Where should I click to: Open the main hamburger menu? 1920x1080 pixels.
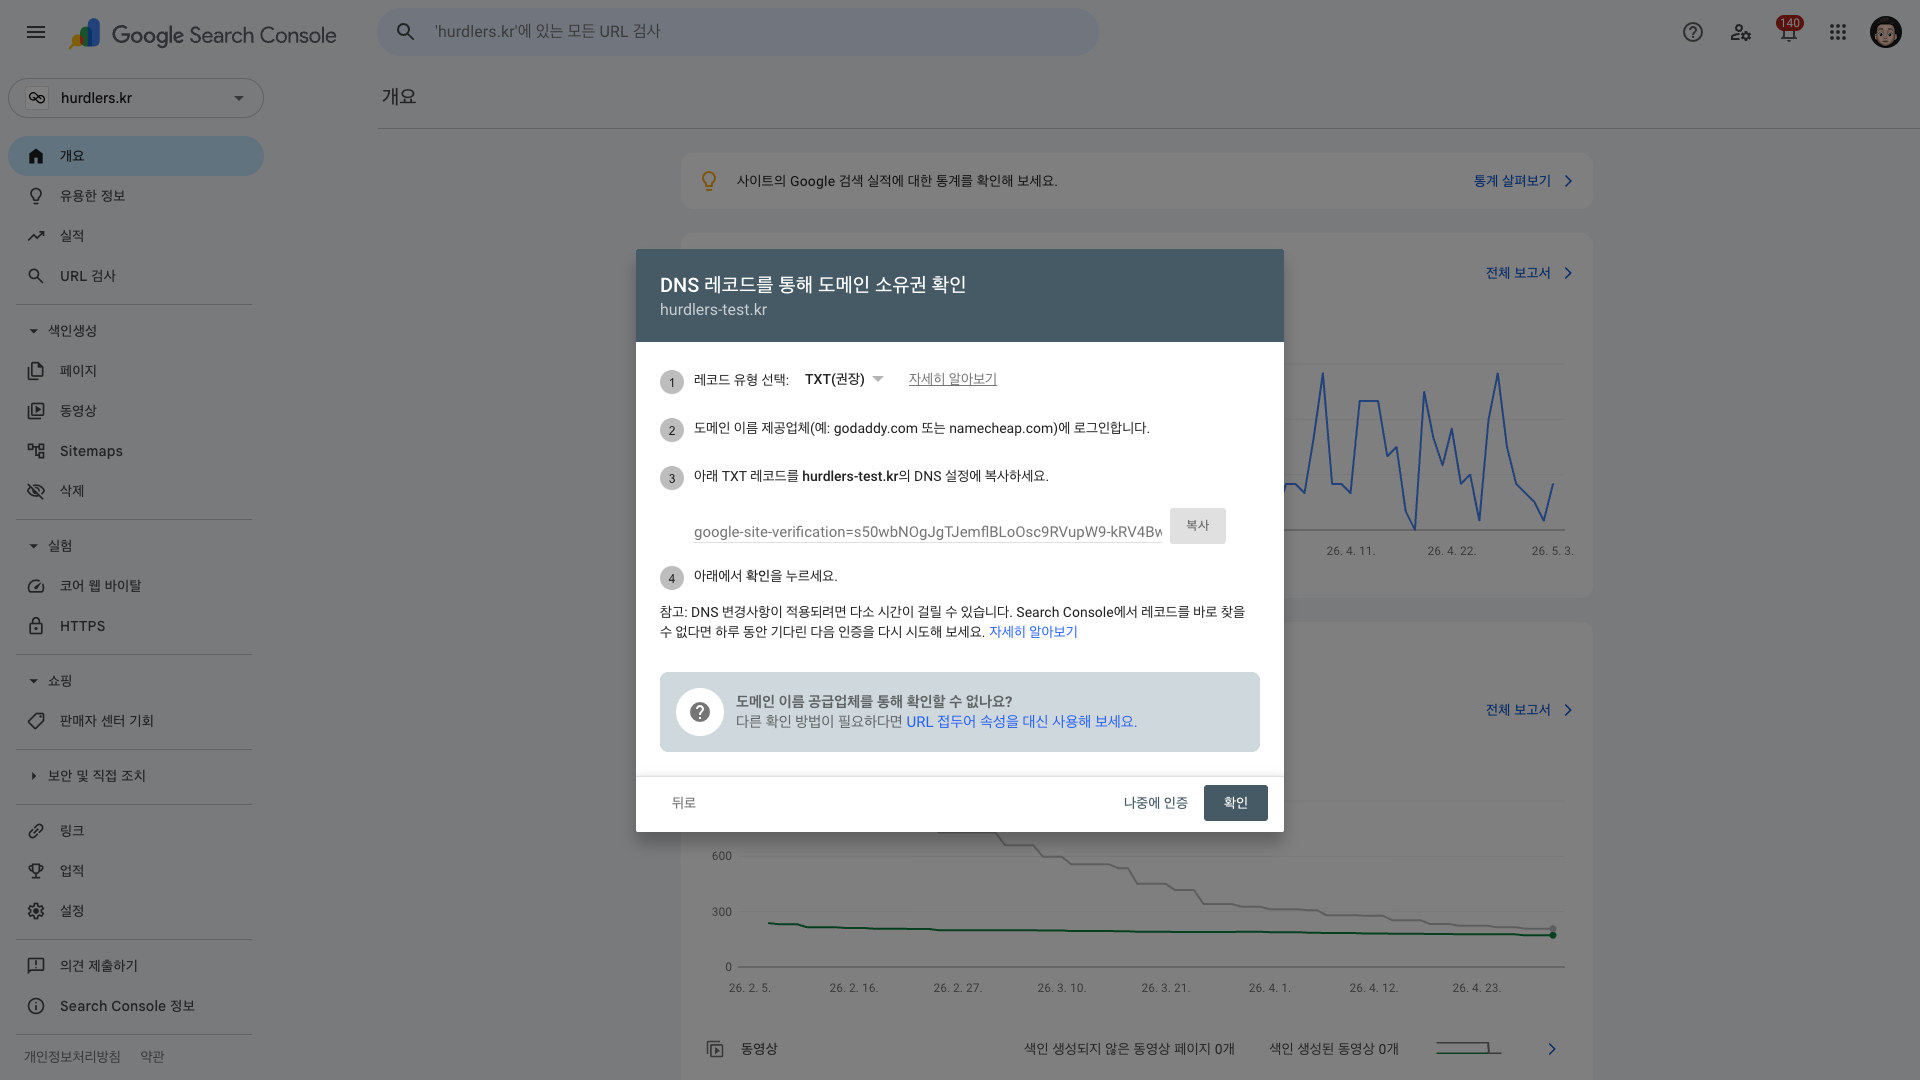(36, 32)
